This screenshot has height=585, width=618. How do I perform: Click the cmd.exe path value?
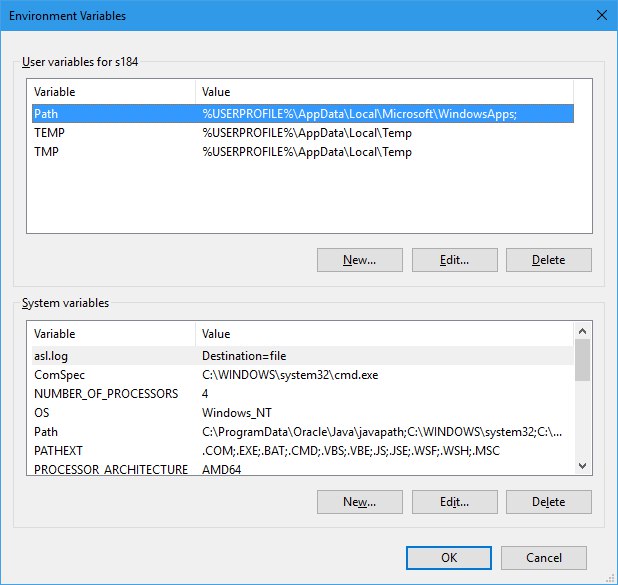click(x=290, y=375)
